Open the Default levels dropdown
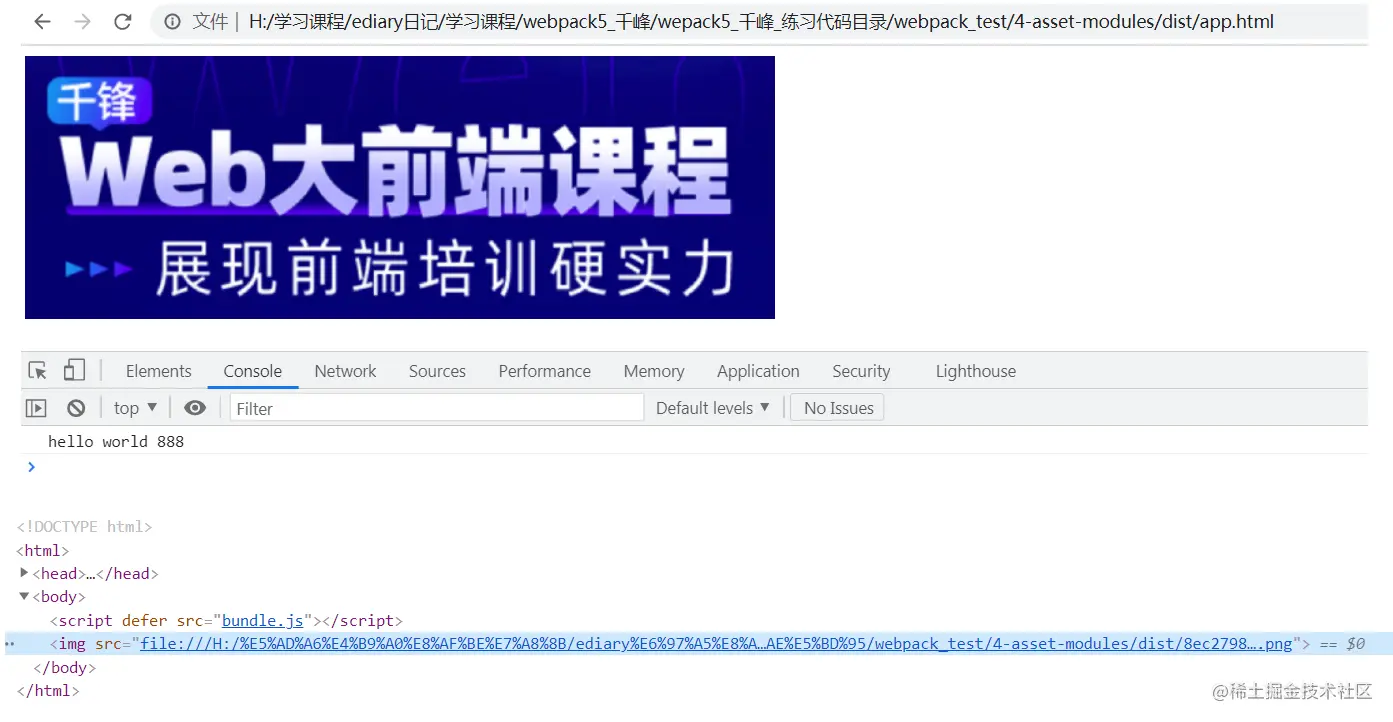The image size is (1393, 722). tap(712, 408)
